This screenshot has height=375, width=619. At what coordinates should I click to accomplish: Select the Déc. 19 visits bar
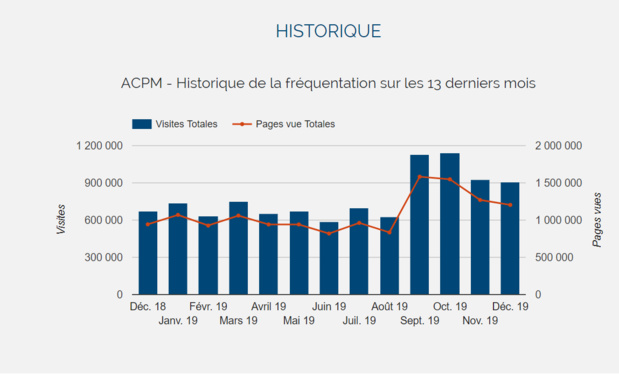510,238
